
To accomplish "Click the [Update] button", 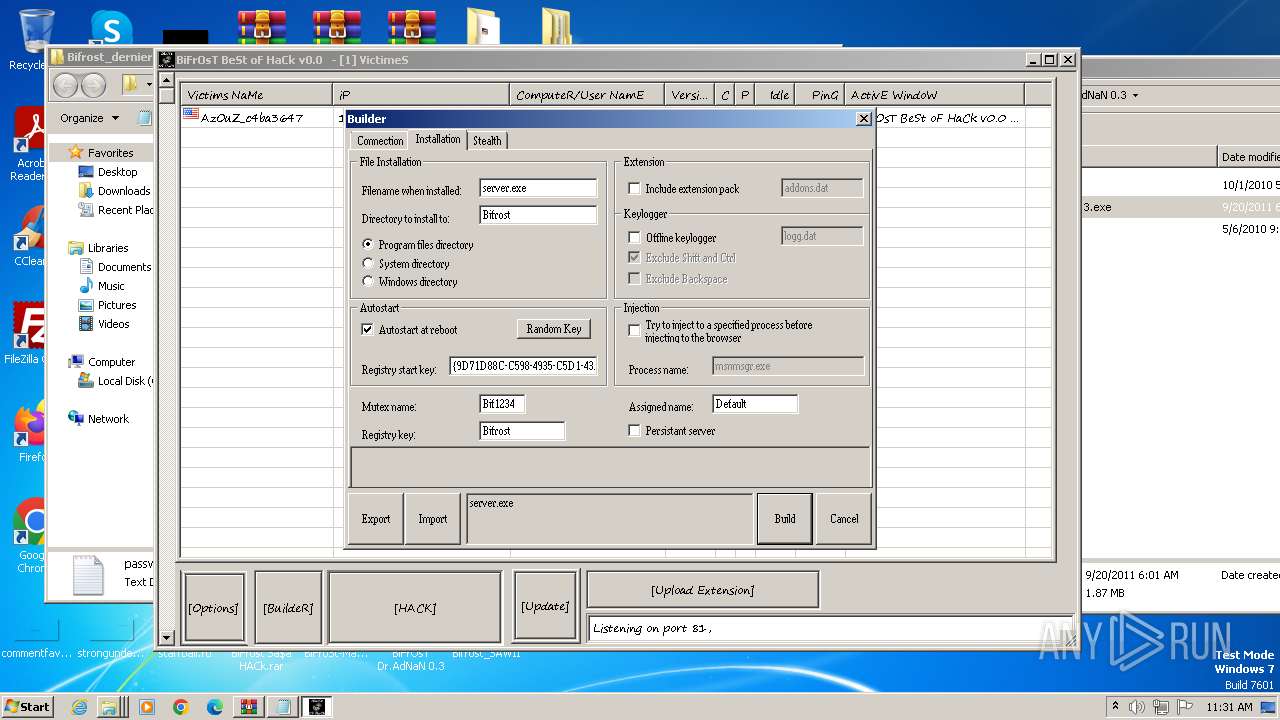I will pyautogui.click(x=545, y=606).
